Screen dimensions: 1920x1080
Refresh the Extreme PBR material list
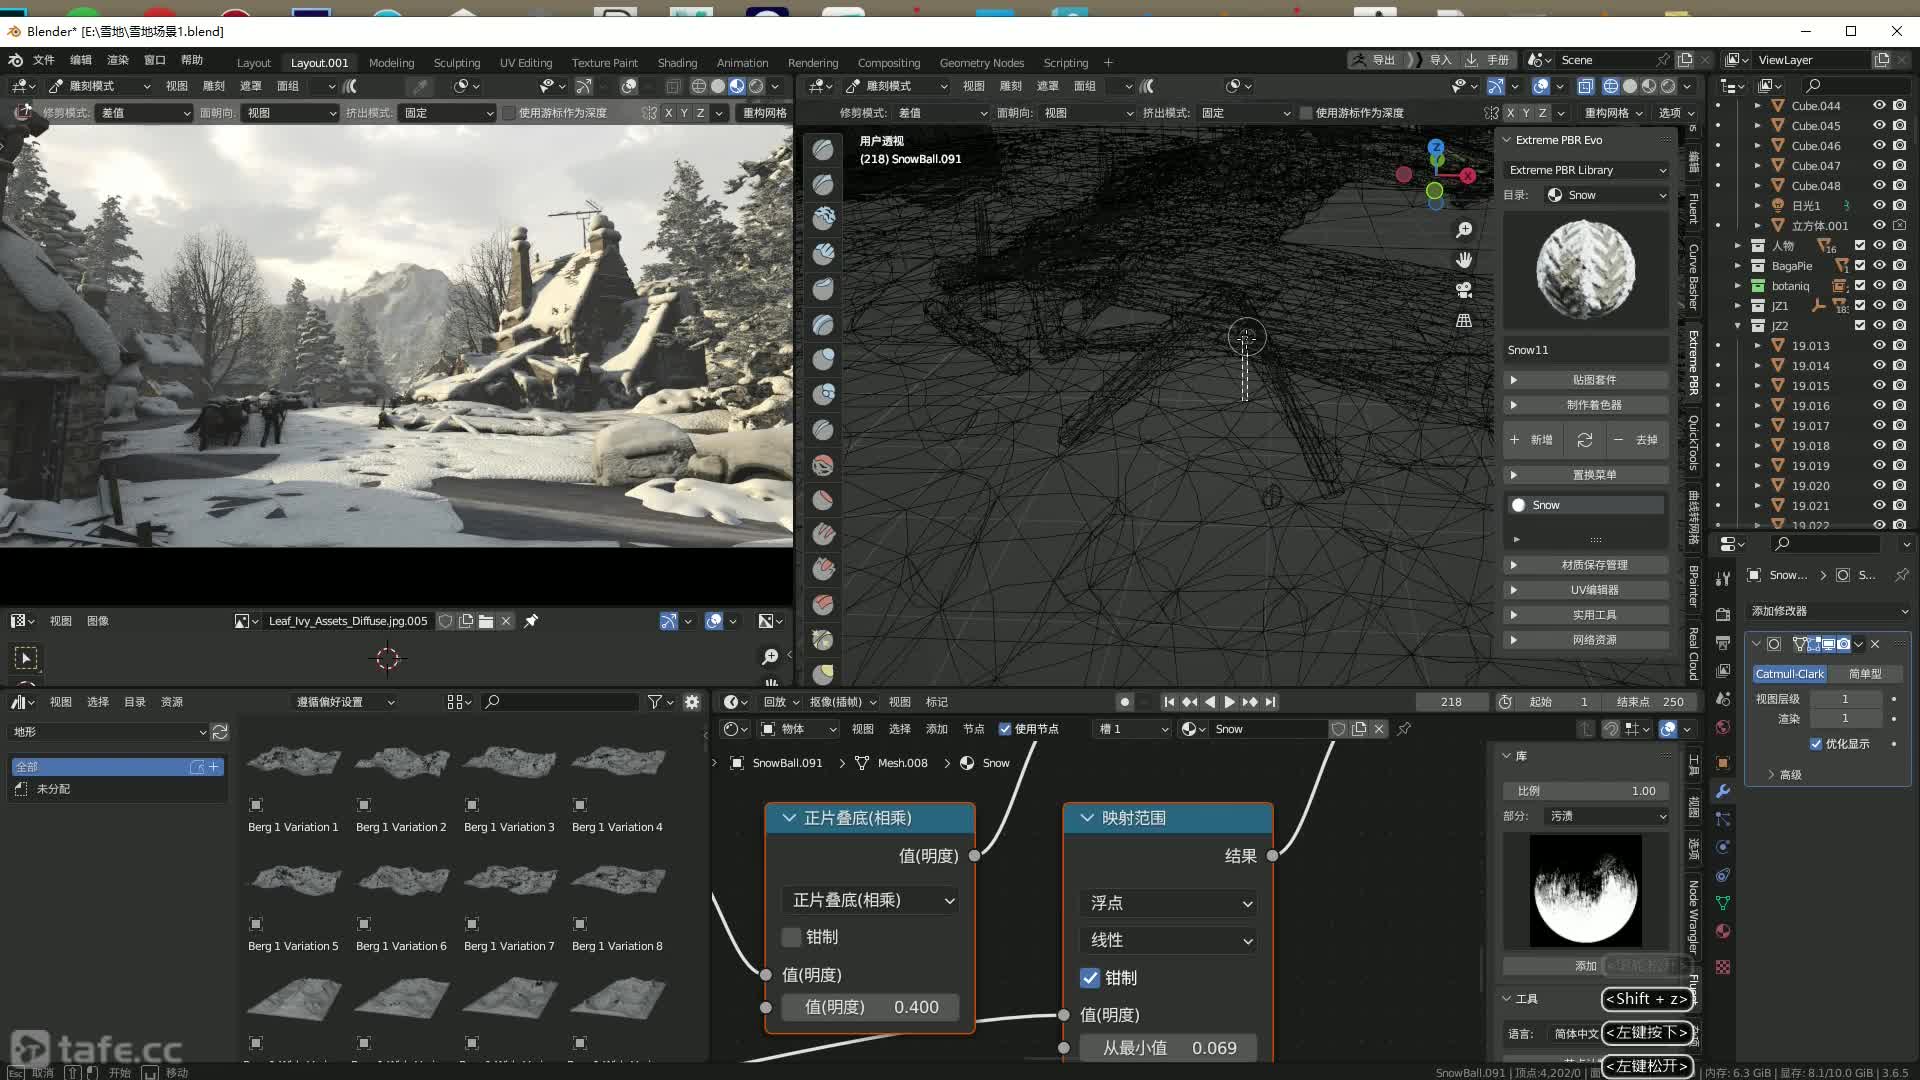(x=1585, y=440)
